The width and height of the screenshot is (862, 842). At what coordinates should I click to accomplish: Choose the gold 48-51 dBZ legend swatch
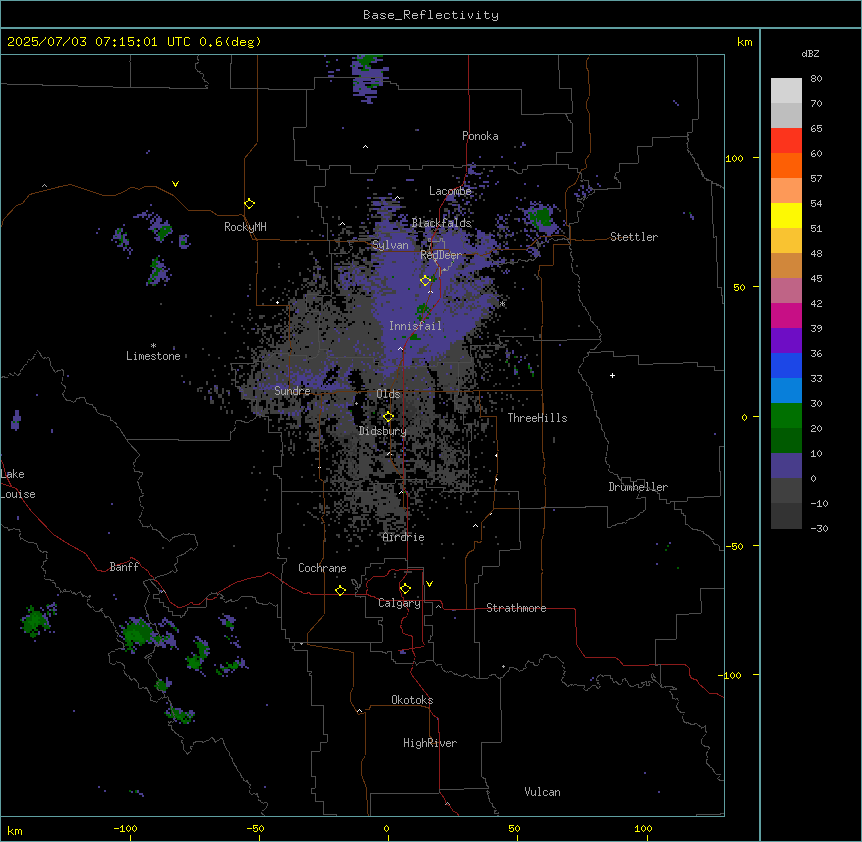pyautogui.click(x=786, y=241)
